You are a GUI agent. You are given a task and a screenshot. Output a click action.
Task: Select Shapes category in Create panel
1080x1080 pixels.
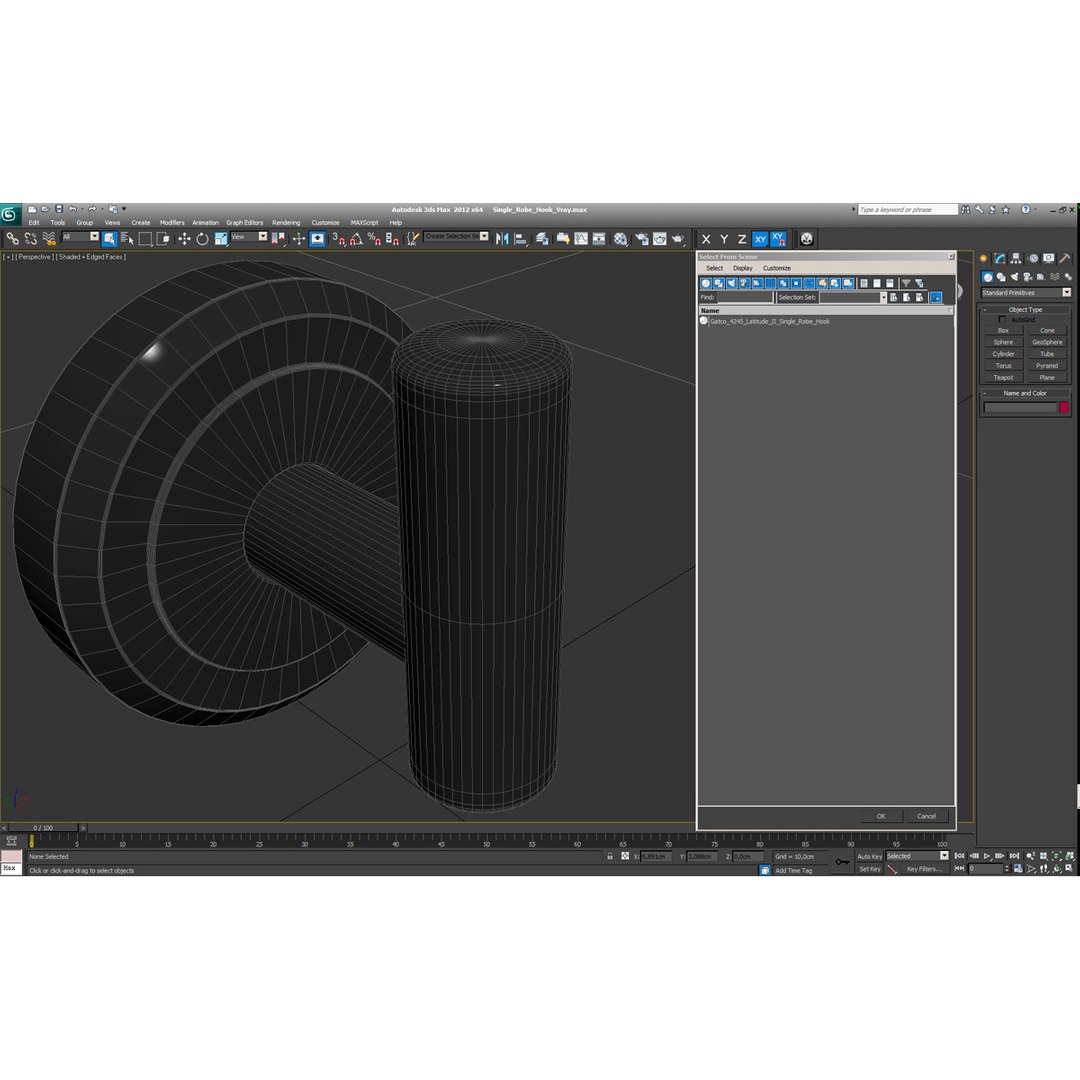coord(1001,277)
